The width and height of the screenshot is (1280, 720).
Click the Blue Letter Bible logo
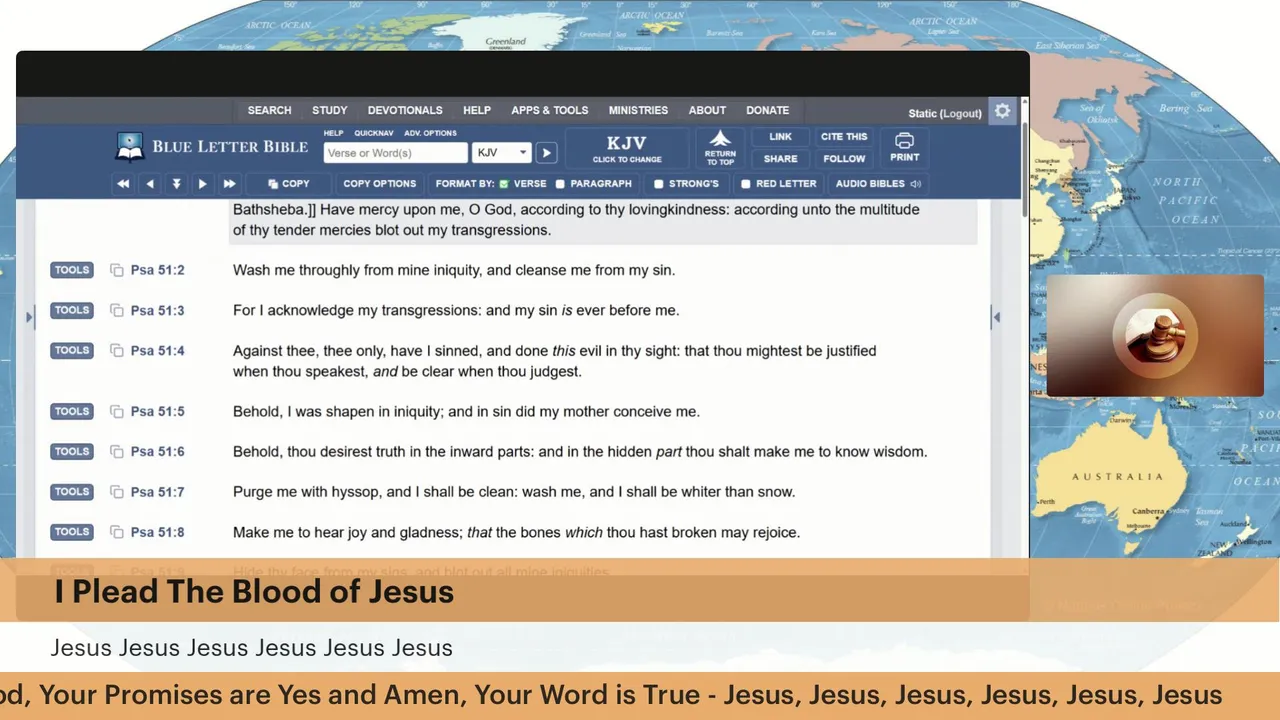(x=212, y=147)
